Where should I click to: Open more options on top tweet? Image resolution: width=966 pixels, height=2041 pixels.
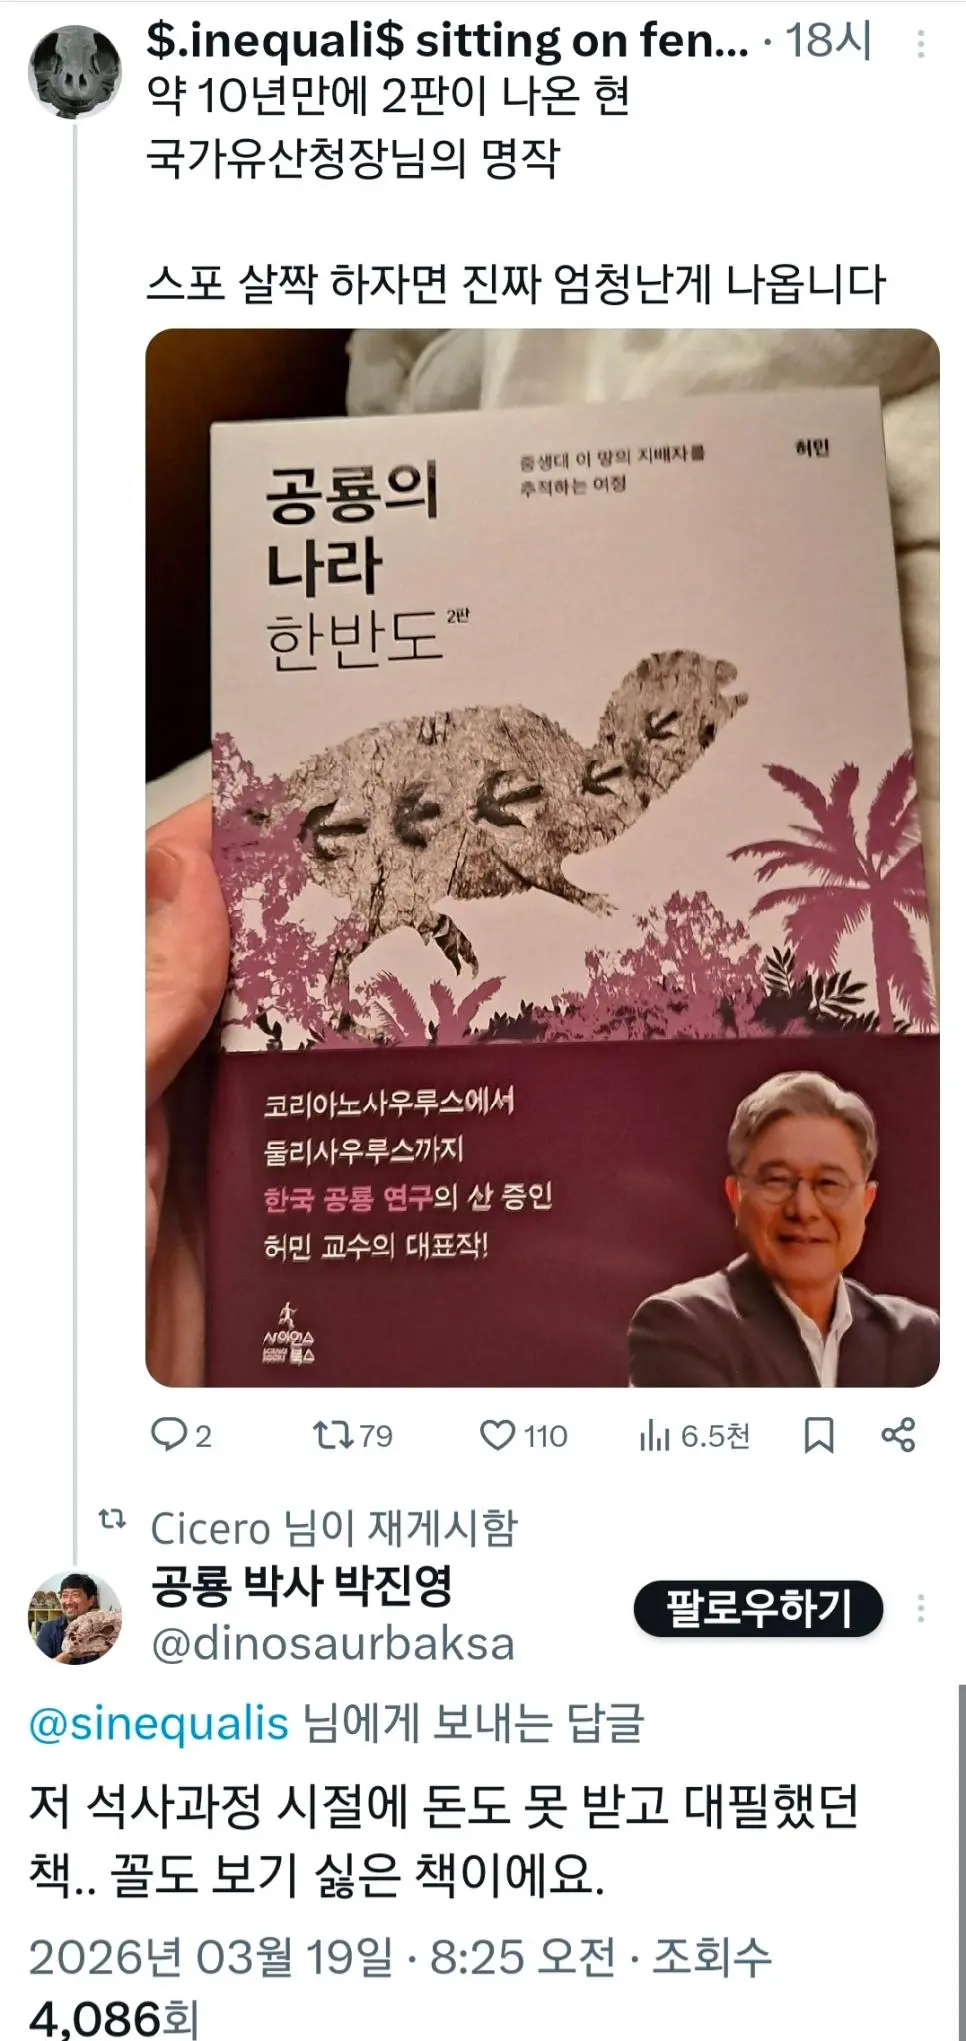[920, 43]
